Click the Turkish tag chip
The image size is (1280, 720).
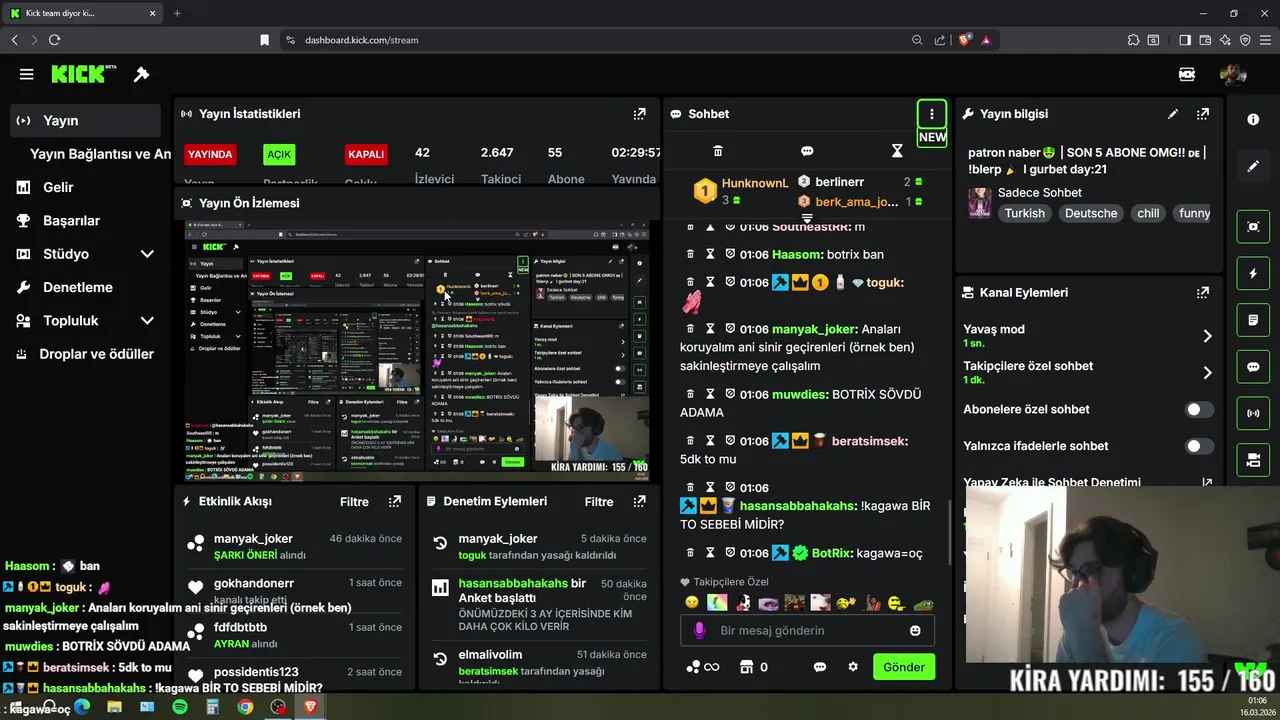1024,213
